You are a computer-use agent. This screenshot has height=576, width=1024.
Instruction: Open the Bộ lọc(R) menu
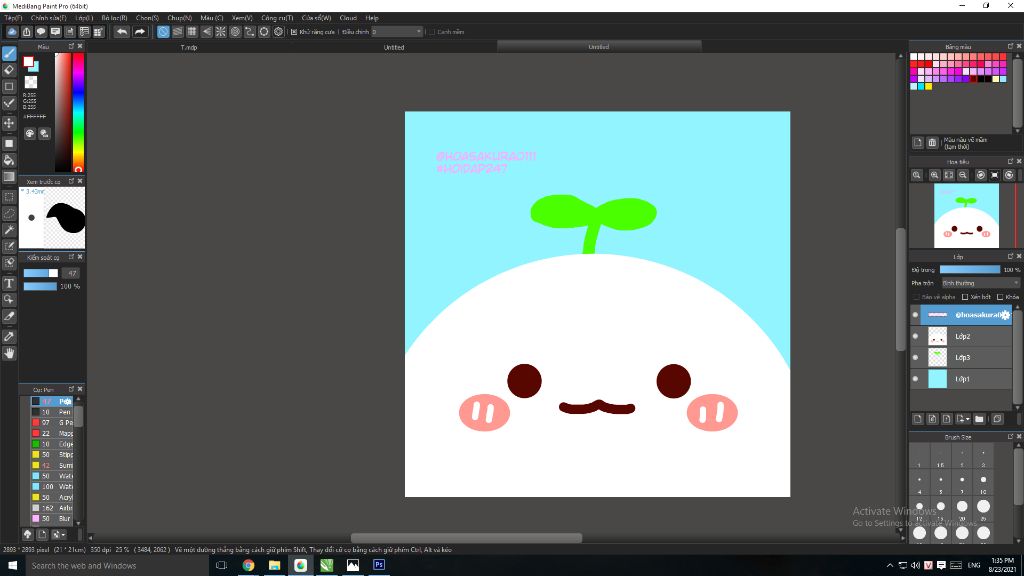[114, 18]
